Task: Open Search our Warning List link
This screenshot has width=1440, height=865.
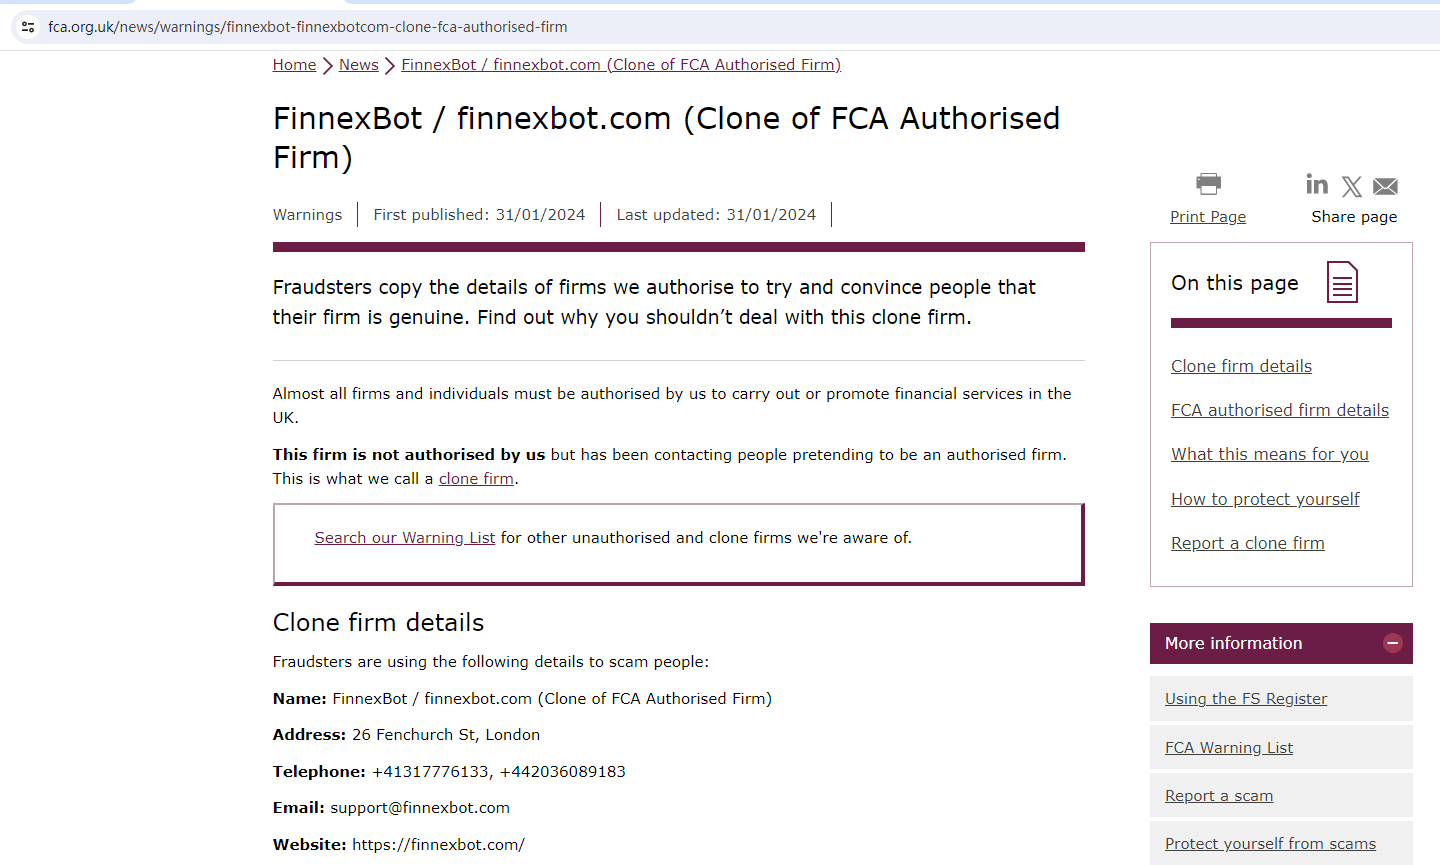Action: pyautogui.click(x=404, y=538)
